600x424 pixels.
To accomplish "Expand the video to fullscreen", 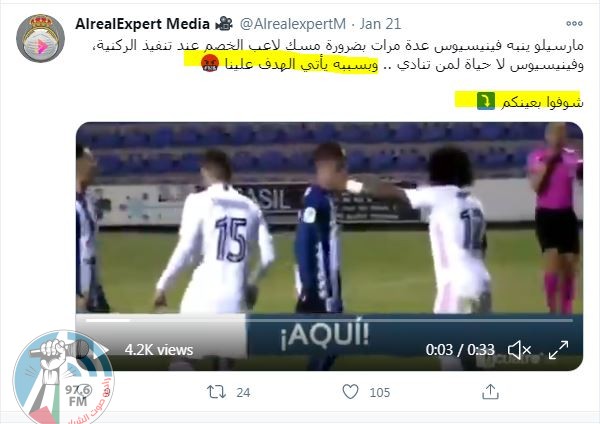I will point(558,350).
